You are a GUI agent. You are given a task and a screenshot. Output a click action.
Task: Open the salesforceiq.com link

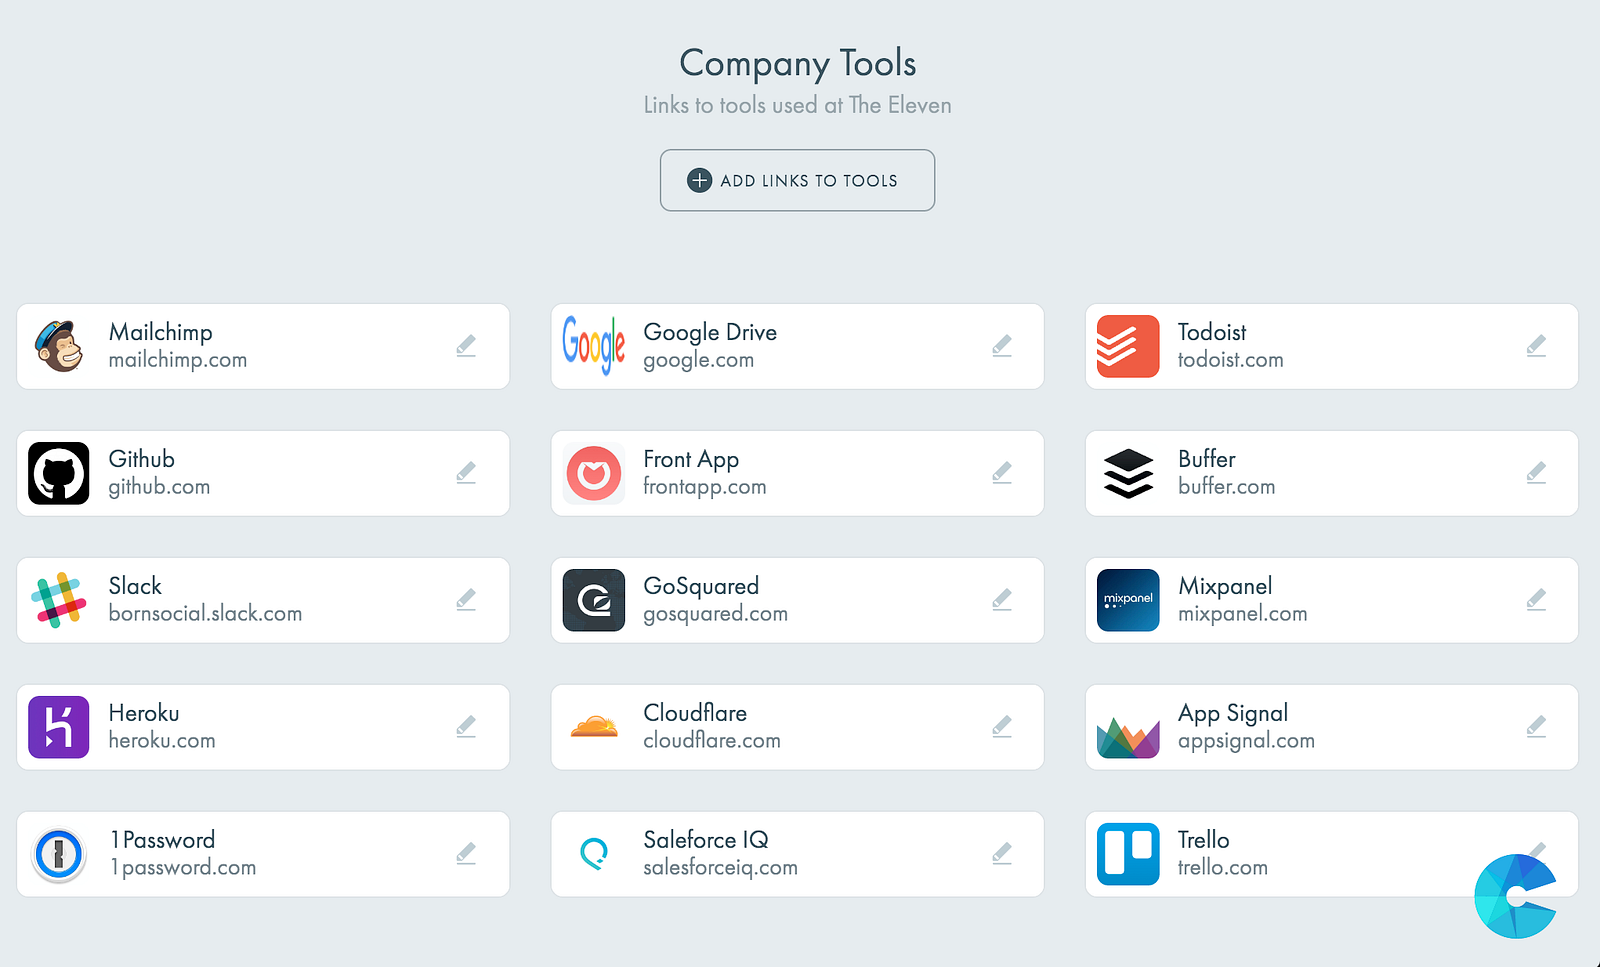(x=720, y=868)
